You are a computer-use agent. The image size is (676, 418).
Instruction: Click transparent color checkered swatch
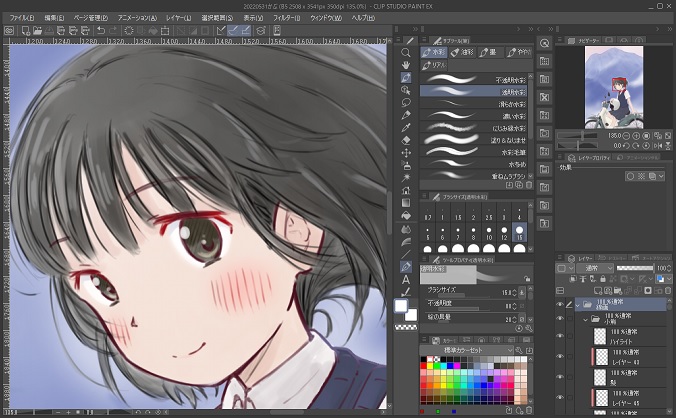coord(406,327)
